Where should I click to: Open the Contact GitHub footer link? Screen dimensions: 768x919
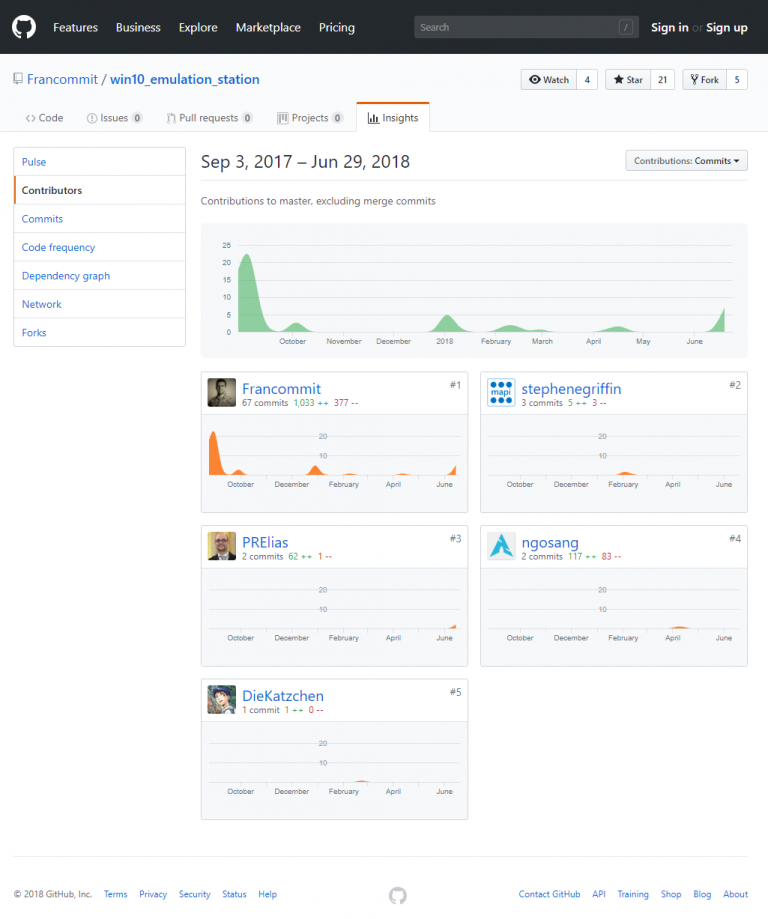click(x=549, y=894)
